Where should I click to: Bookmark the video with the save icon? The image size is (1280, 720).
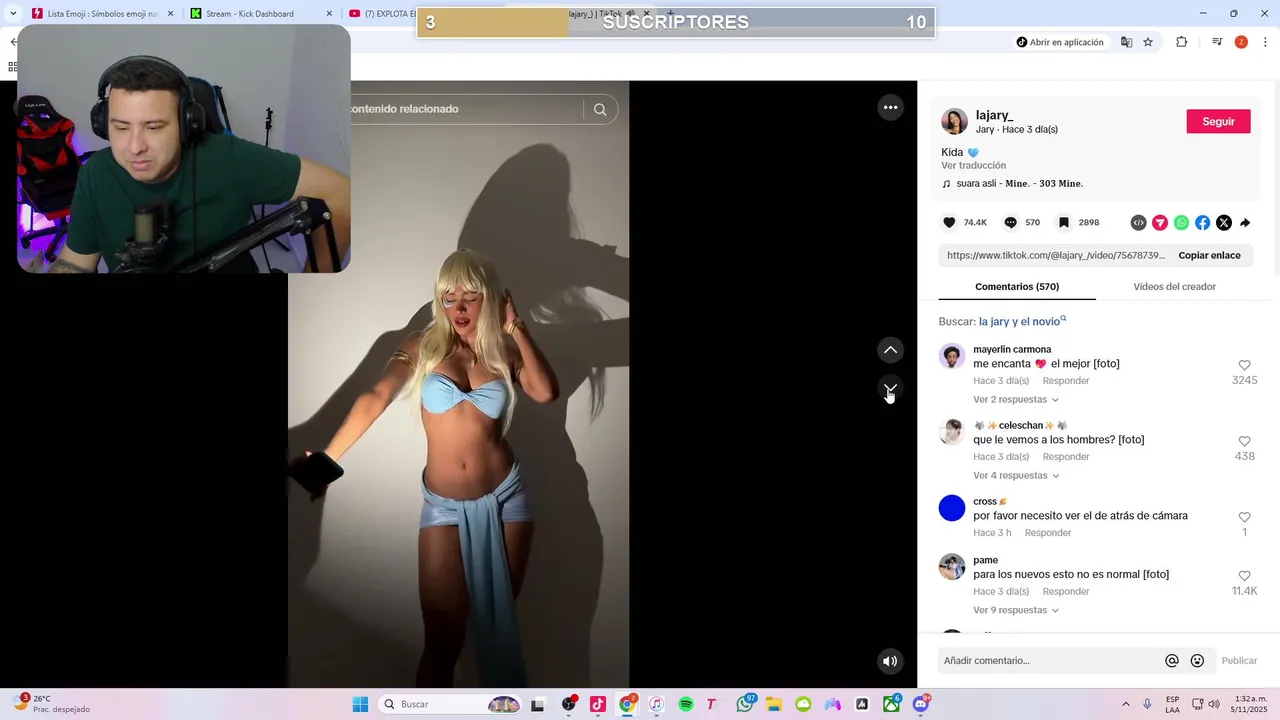pos(1064,222)
